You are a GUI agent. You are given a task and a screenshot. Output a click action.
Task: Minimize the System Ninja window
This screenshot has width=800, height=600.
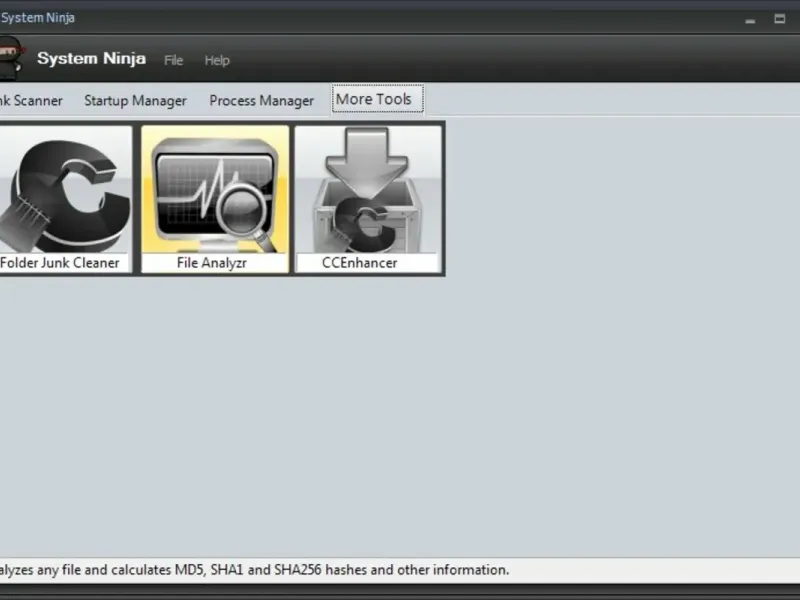(750, 20)
